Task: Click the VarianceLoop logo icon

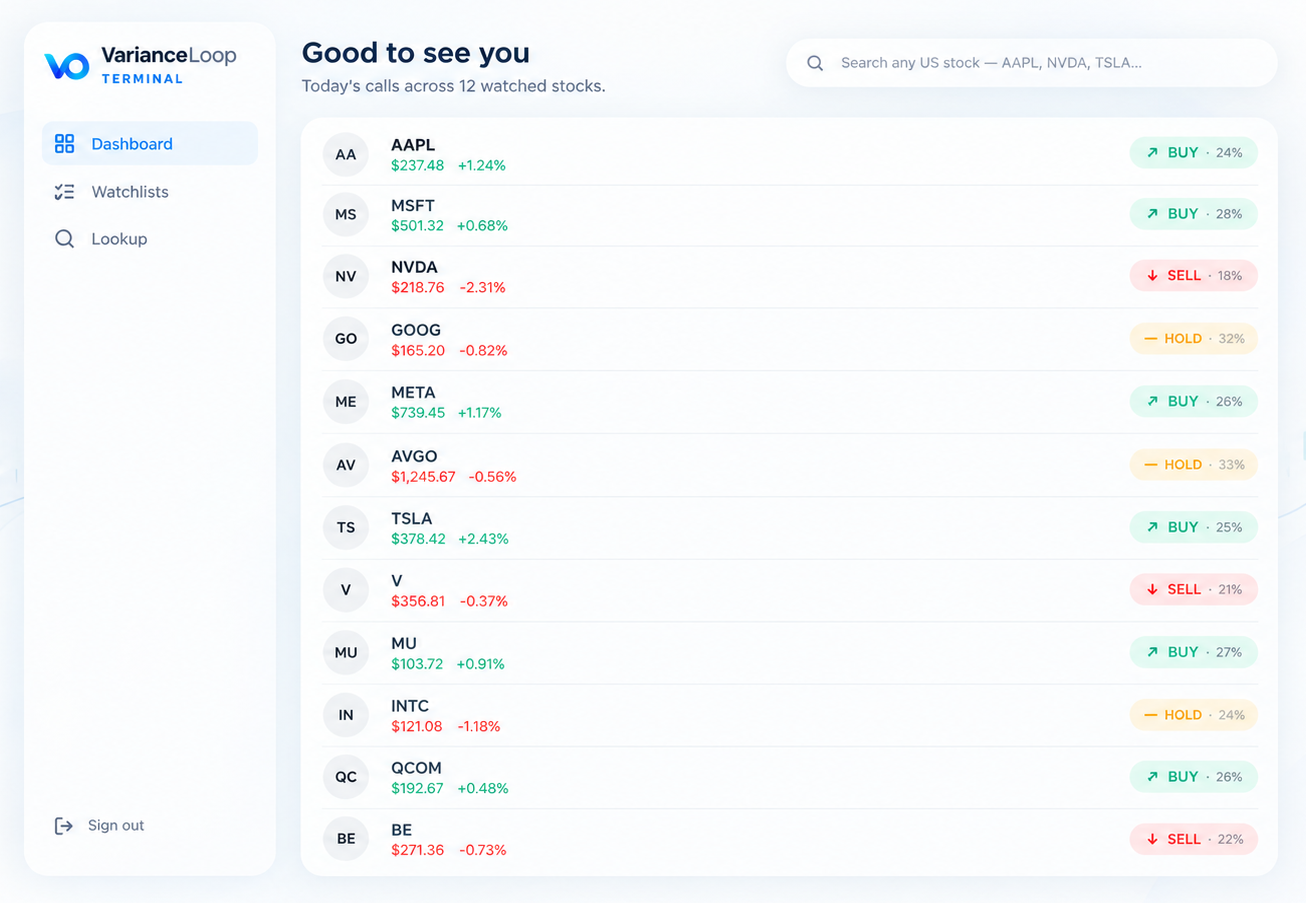Action: click(67, 65)
